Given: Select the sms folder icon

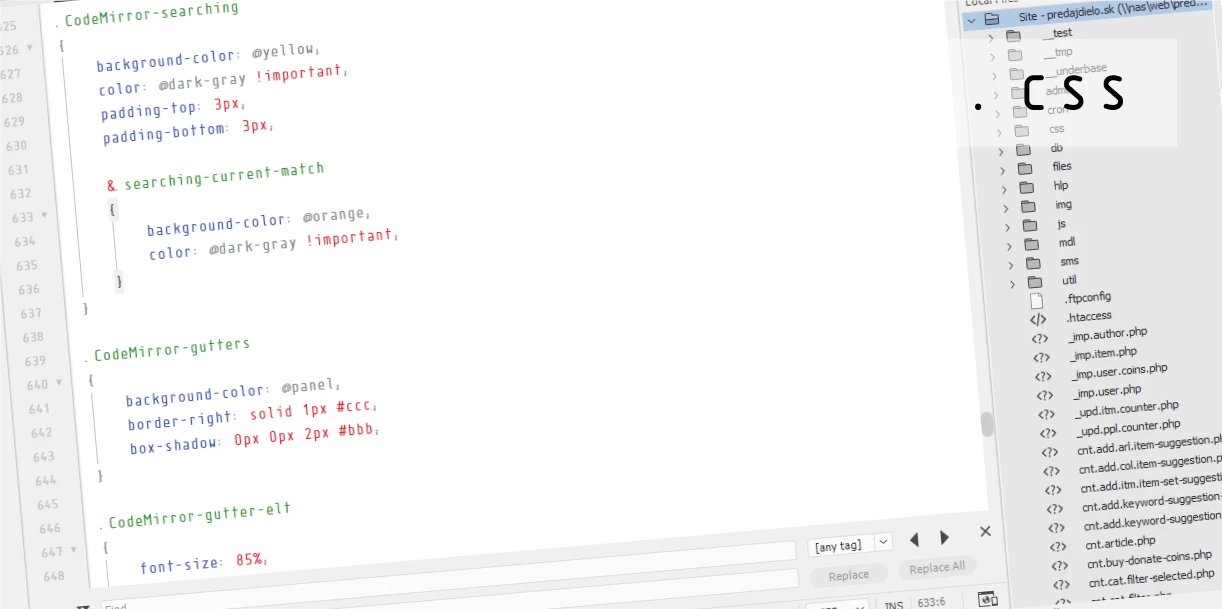Looking at the screenshot, I should (1034, 263).
